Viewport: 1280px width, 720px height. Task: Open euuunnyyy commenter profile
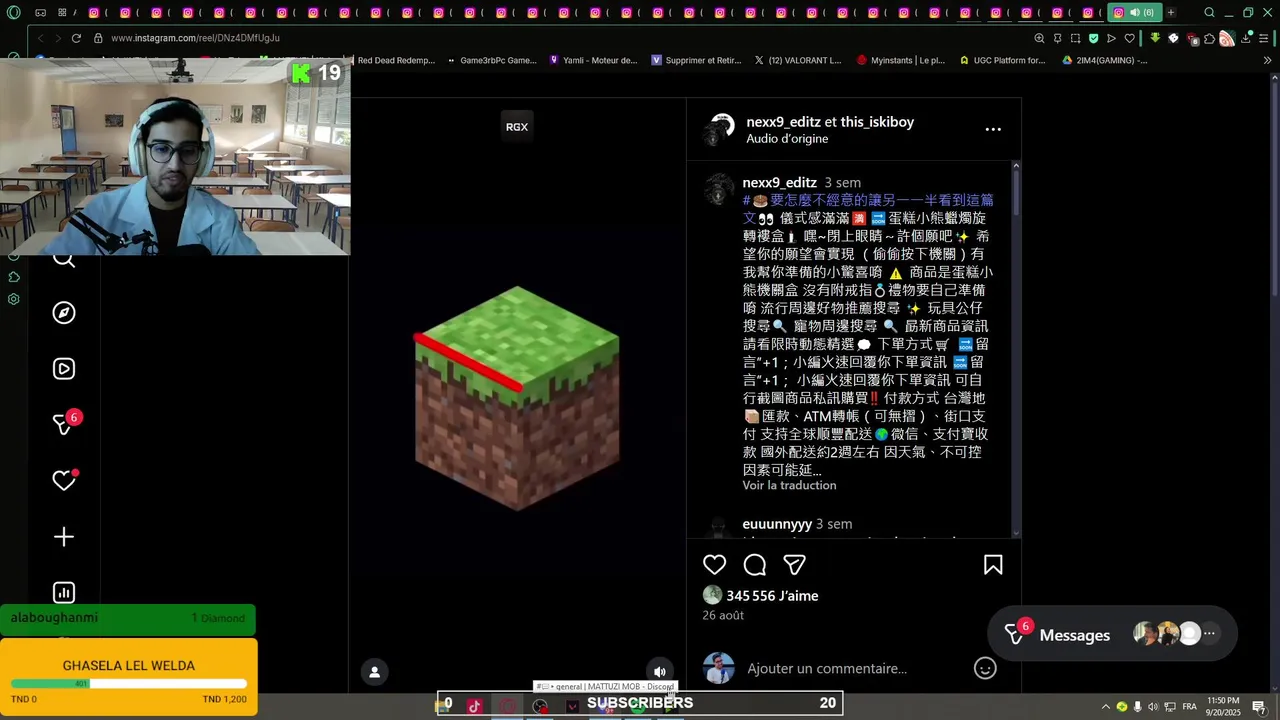(777, 524)
